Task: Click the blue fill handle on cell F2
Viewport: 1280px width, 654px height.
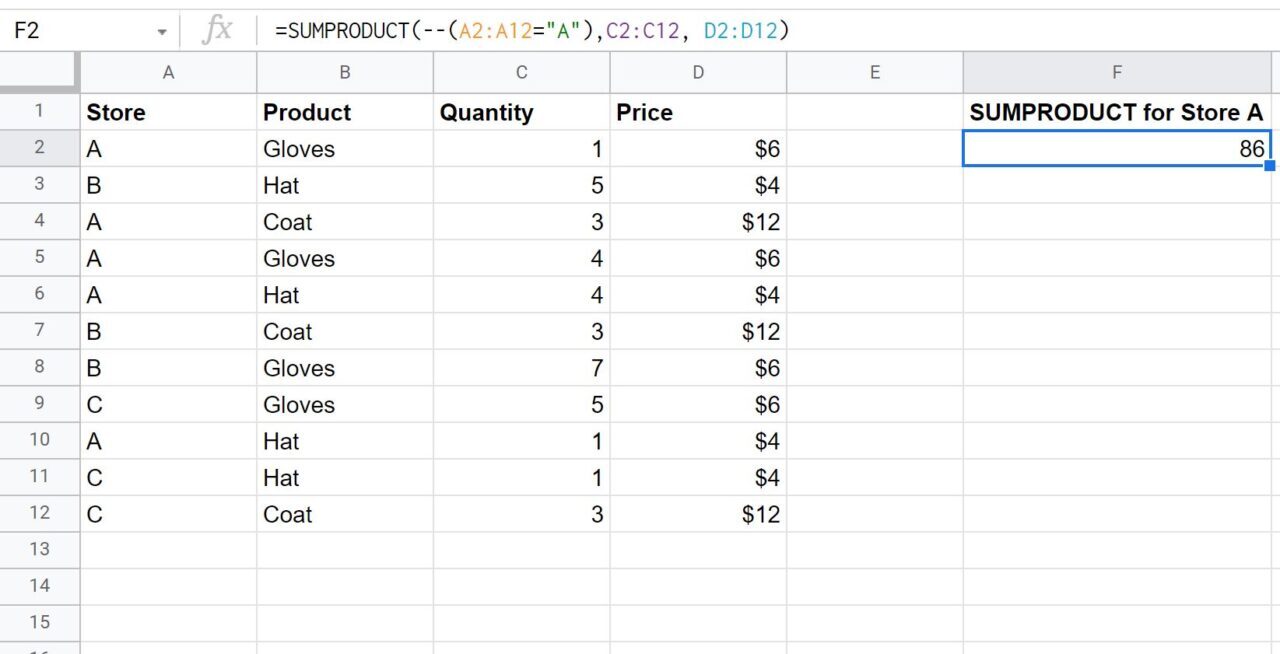Action: (1268, 164)
